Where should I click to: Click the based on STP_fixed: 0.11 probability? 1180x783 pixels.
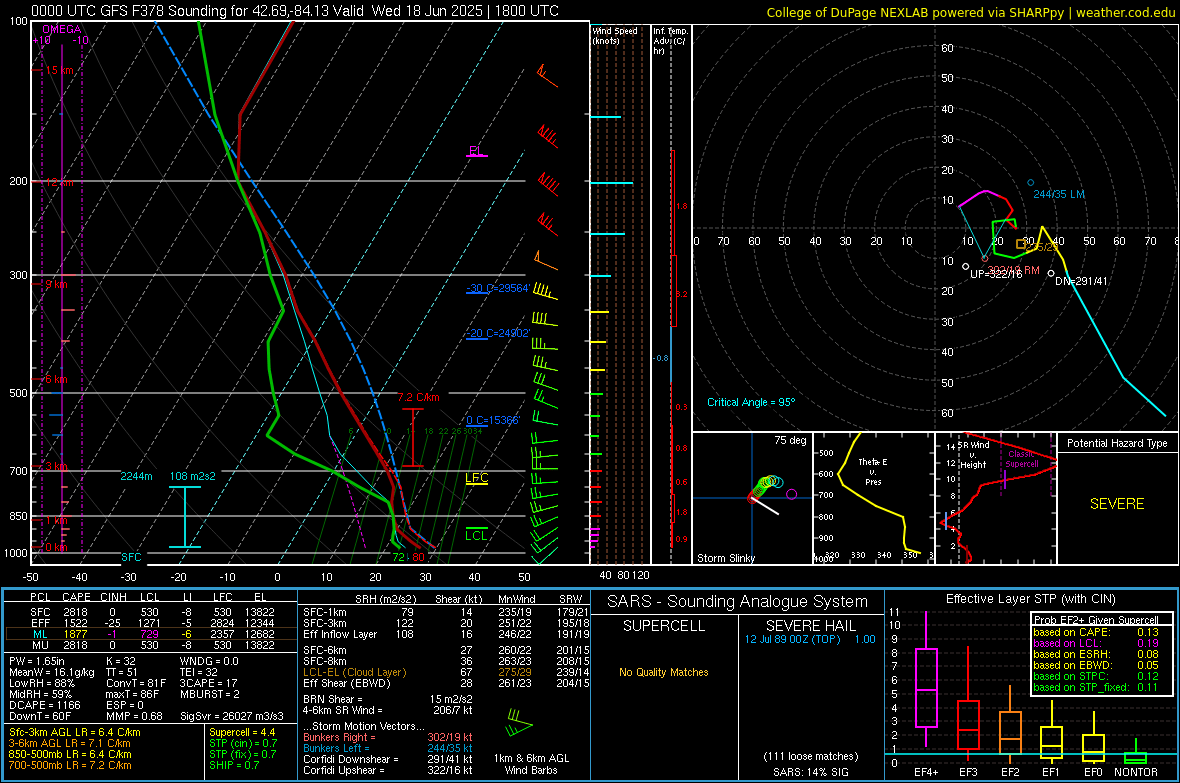click(x=1096, y=687)
